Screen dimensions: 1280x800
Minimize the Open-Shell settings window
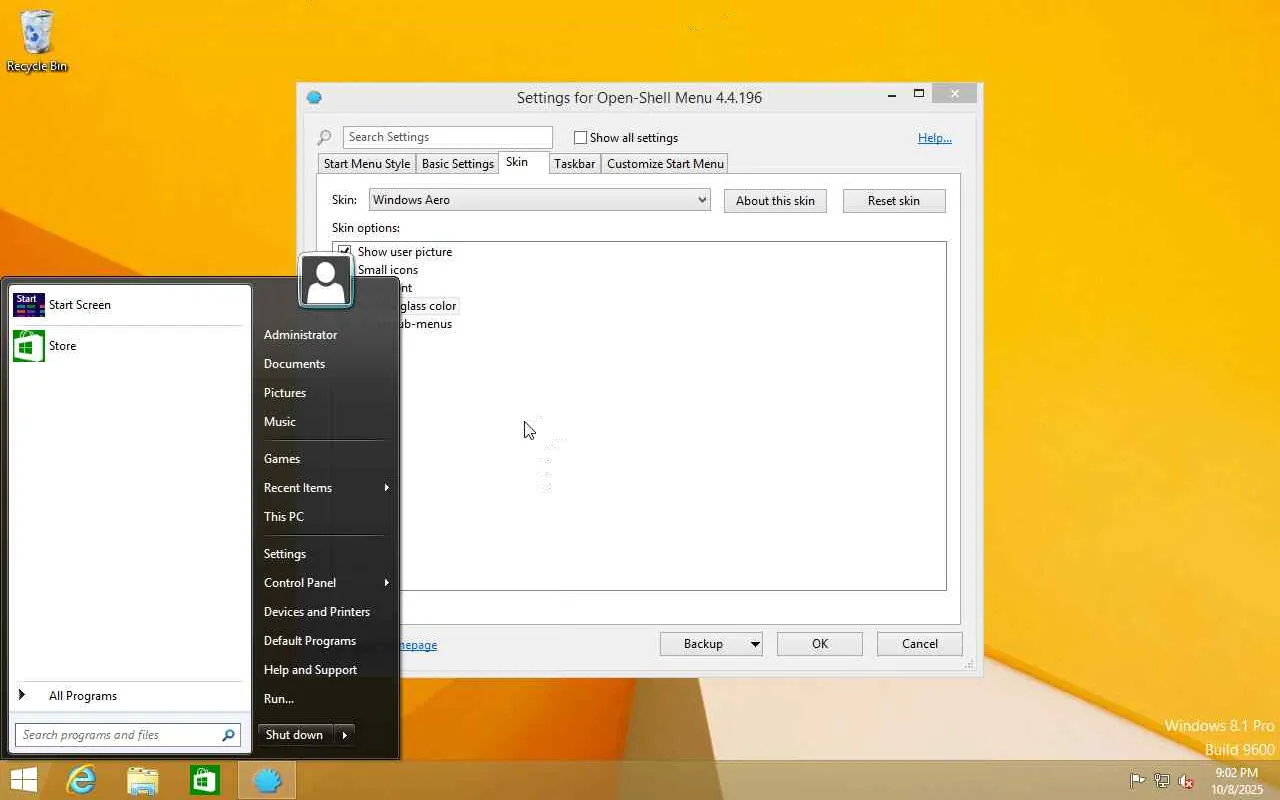coord(891,95)
